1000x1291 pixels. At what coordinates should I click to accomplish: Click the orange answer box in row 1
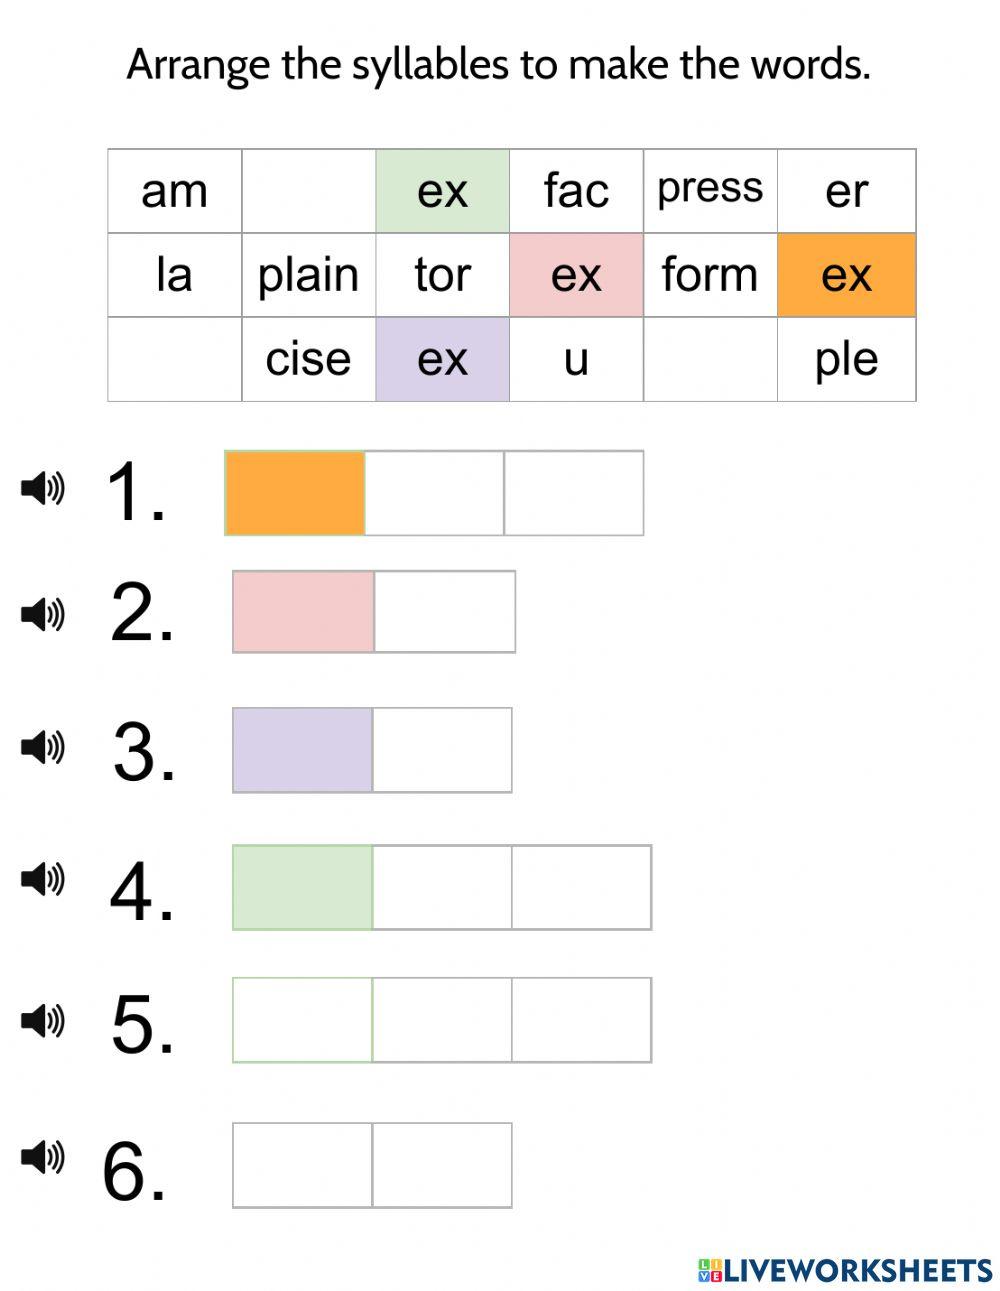point(295,493)
